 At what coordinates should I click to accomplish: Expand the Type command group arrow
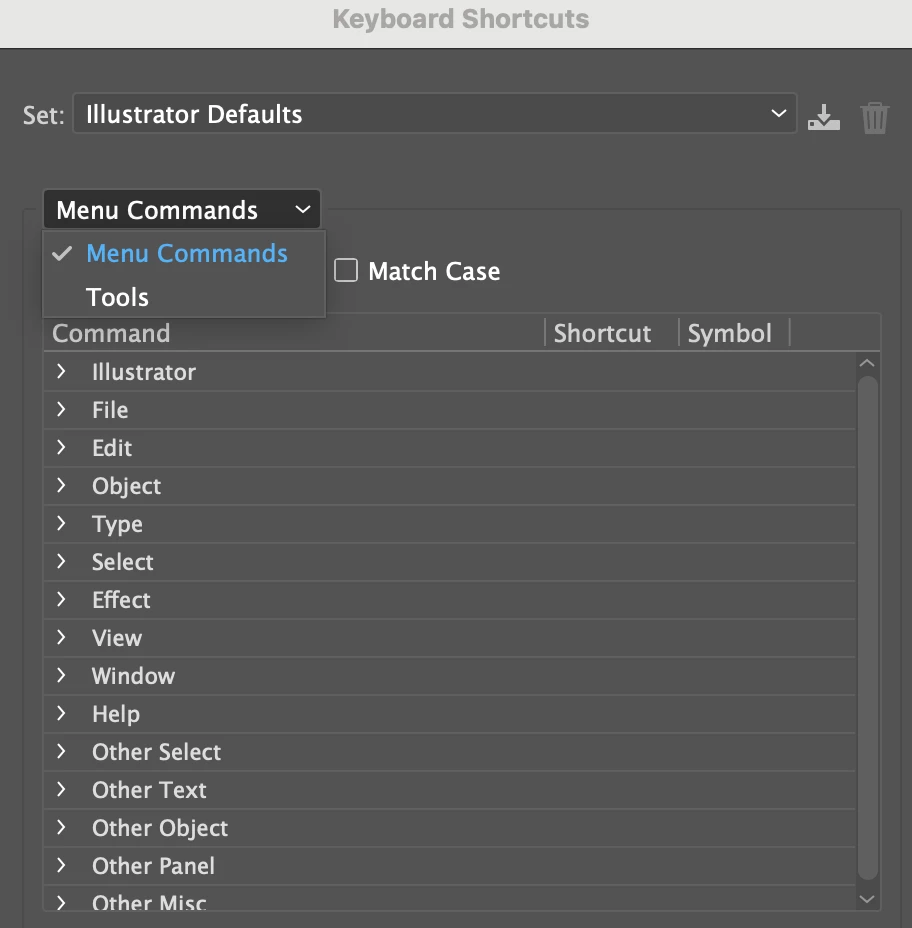62,524
